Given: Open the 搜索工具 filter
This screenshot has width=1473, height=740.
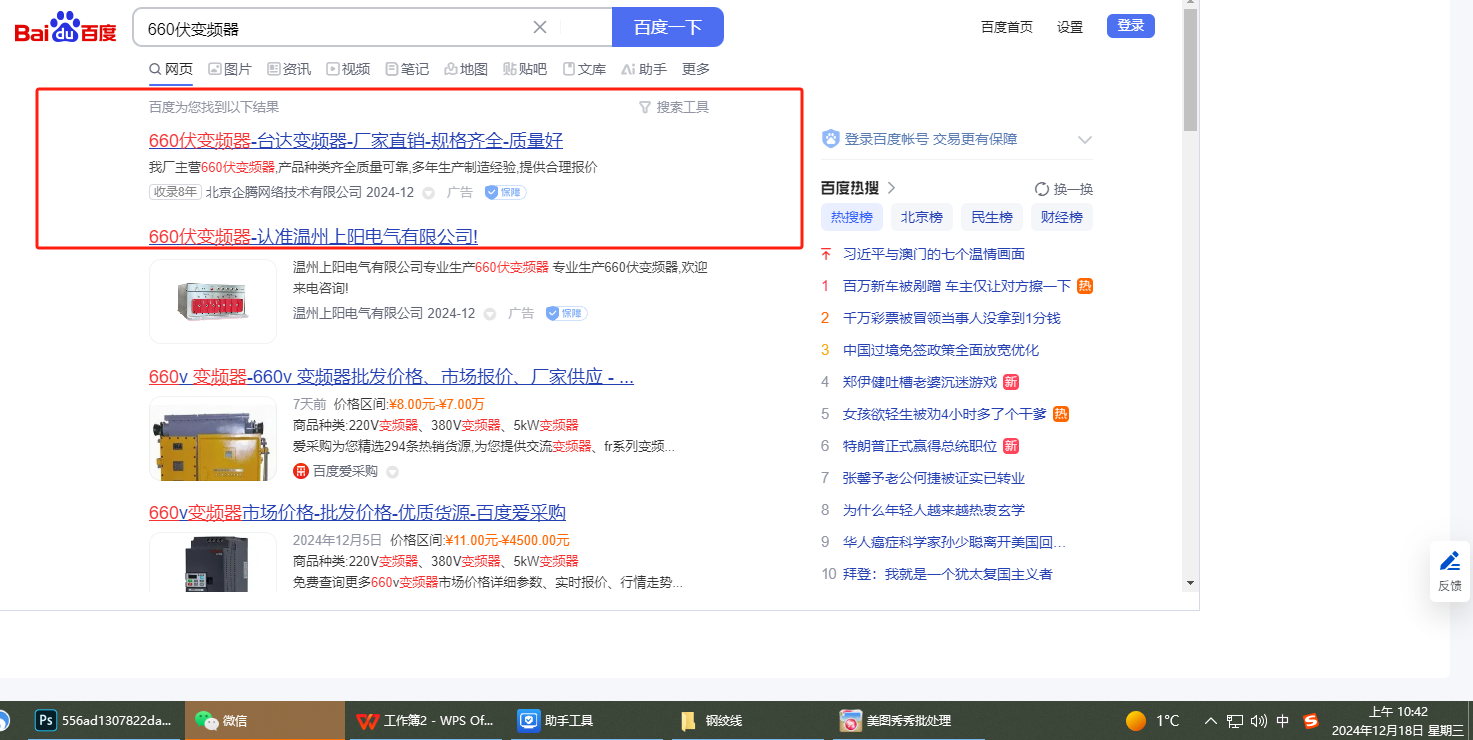Looking at the screenshot, I should [x=674, y=107].
